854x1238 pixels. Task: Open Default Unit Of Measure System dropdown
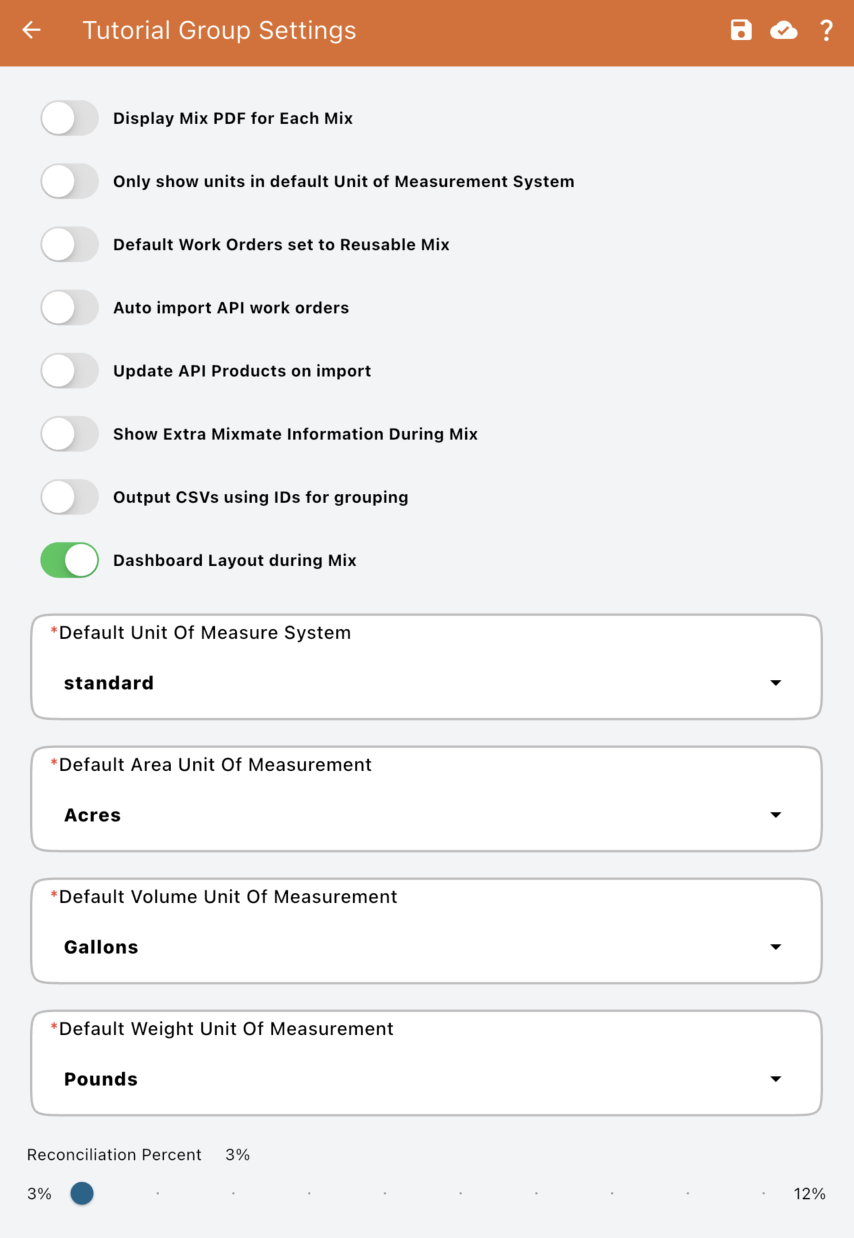(x=426, y=683)
